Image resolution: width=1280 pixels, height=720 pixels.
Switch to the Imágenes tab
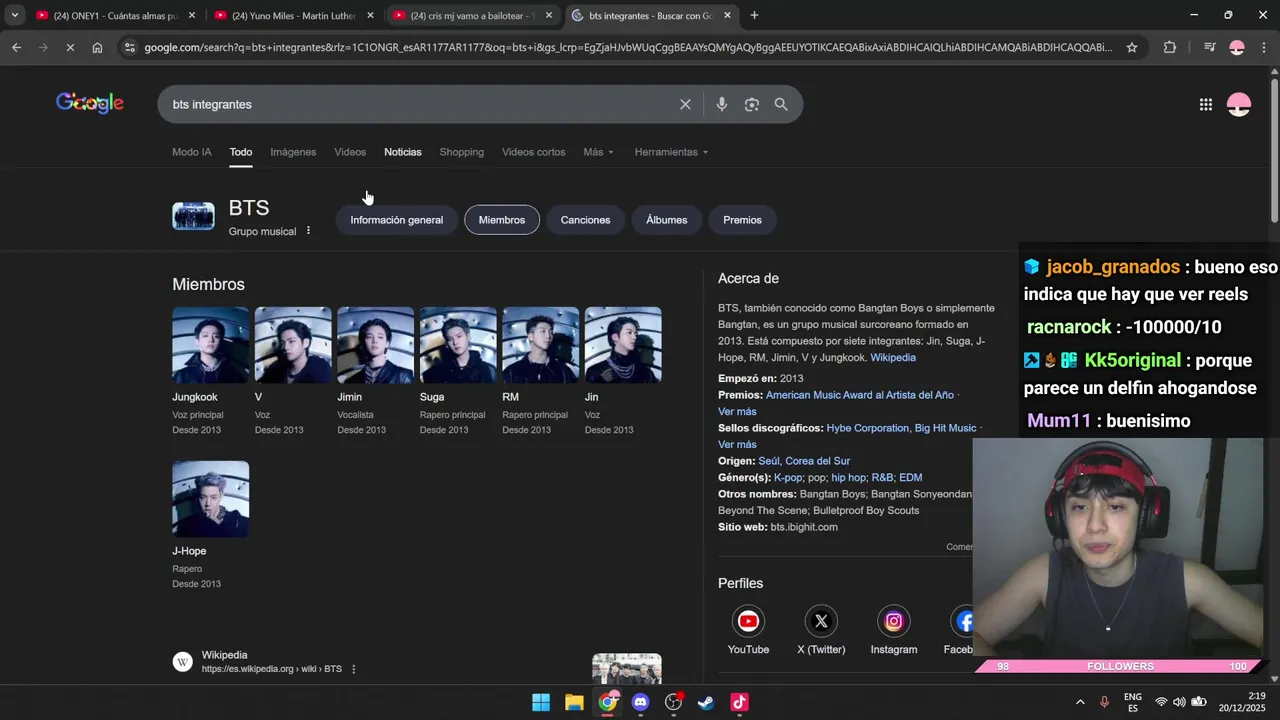click(293, 152)
